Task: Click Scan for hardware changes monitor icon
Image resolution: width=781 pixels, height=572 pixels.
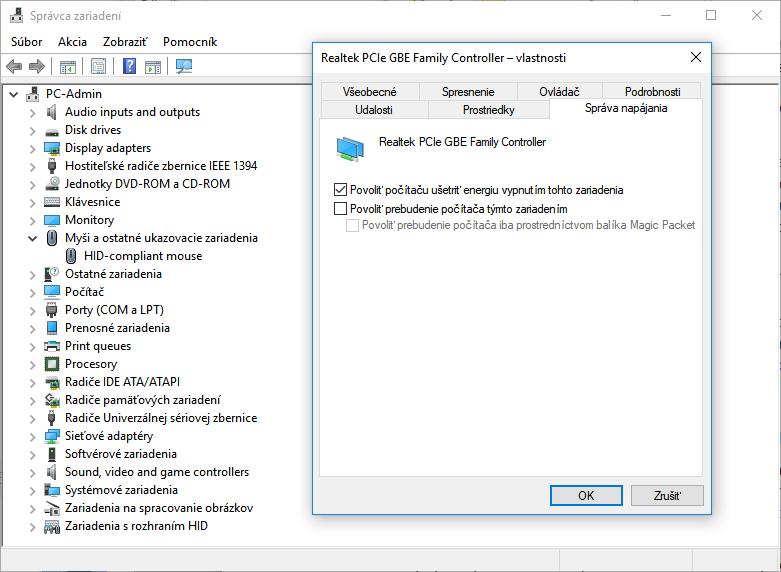Action: [x=184, y=67]
